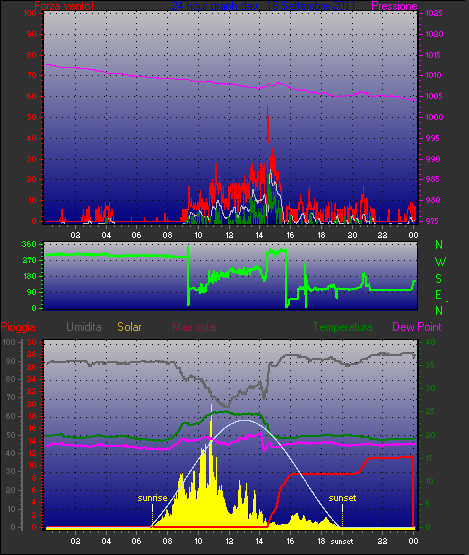Select the green 35 temperature axis value
469x555 pixels.
click(430, 365)
